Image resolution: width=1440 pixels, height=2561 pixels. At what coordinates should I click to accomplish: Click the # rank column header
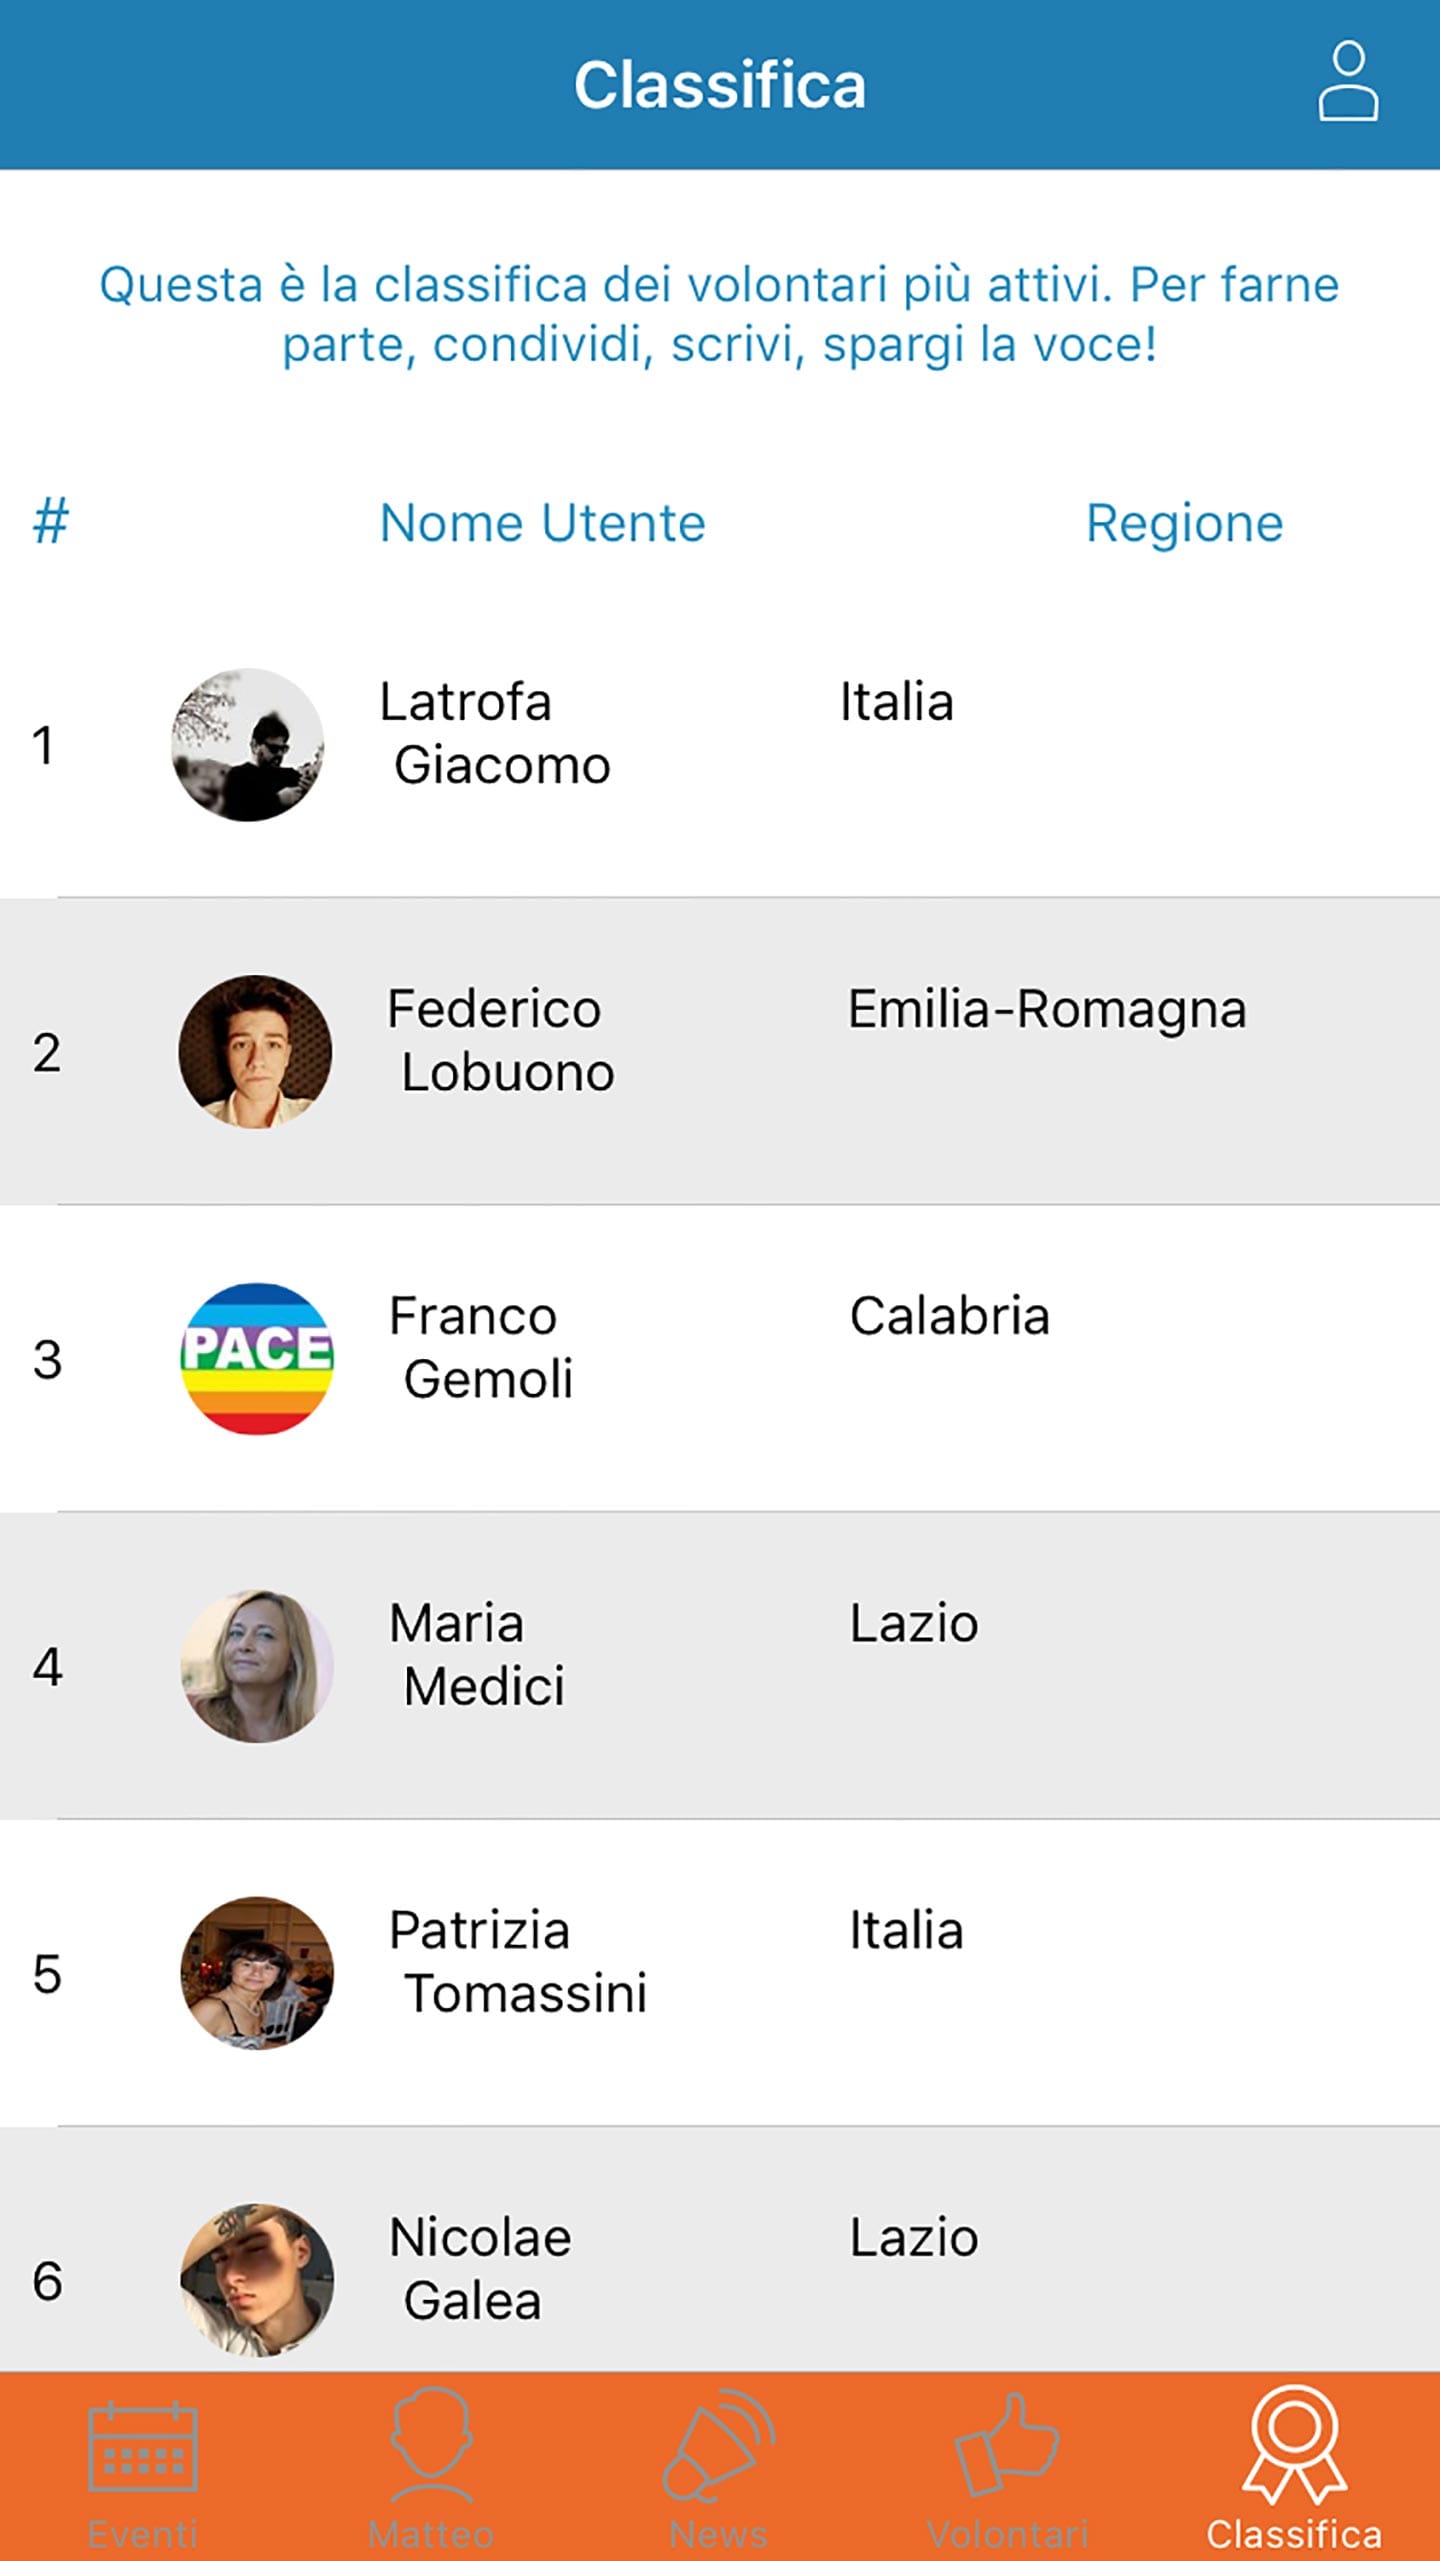pos(50,522)
